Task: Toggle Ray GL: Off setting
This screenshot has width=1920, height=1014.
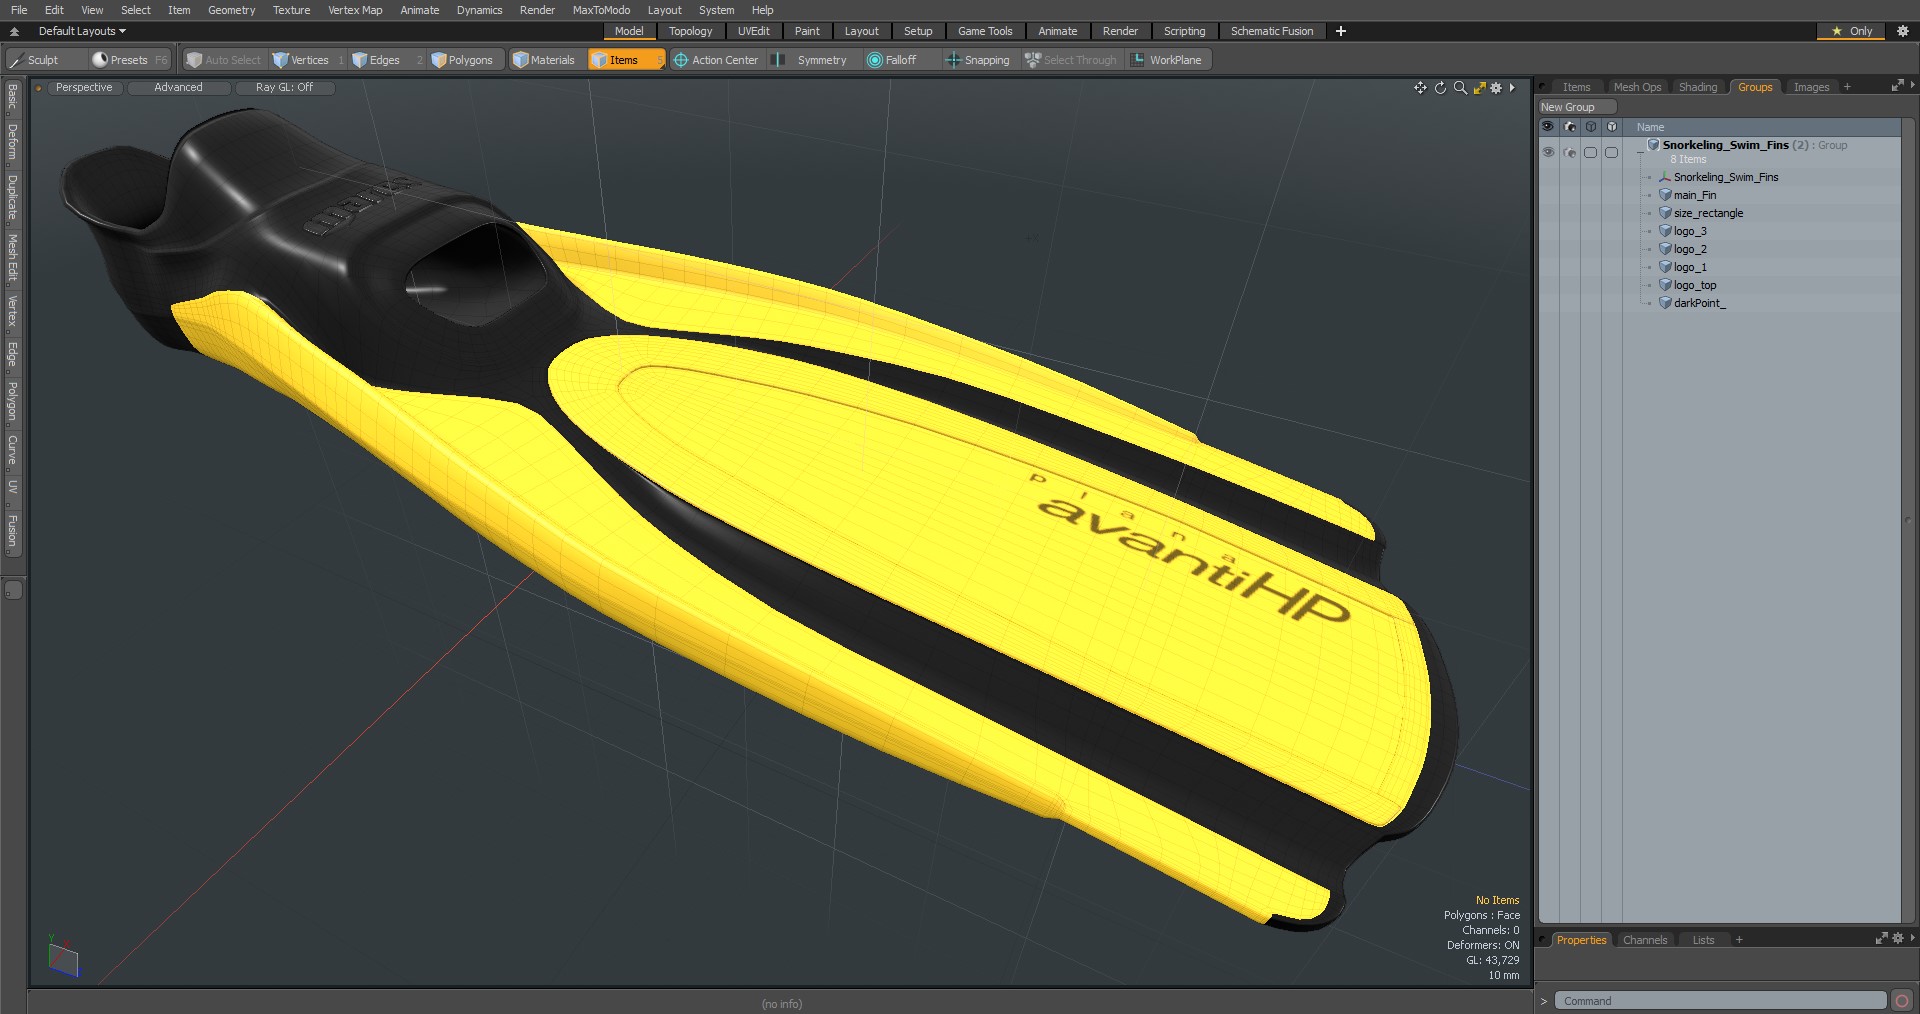Action: 284,88
